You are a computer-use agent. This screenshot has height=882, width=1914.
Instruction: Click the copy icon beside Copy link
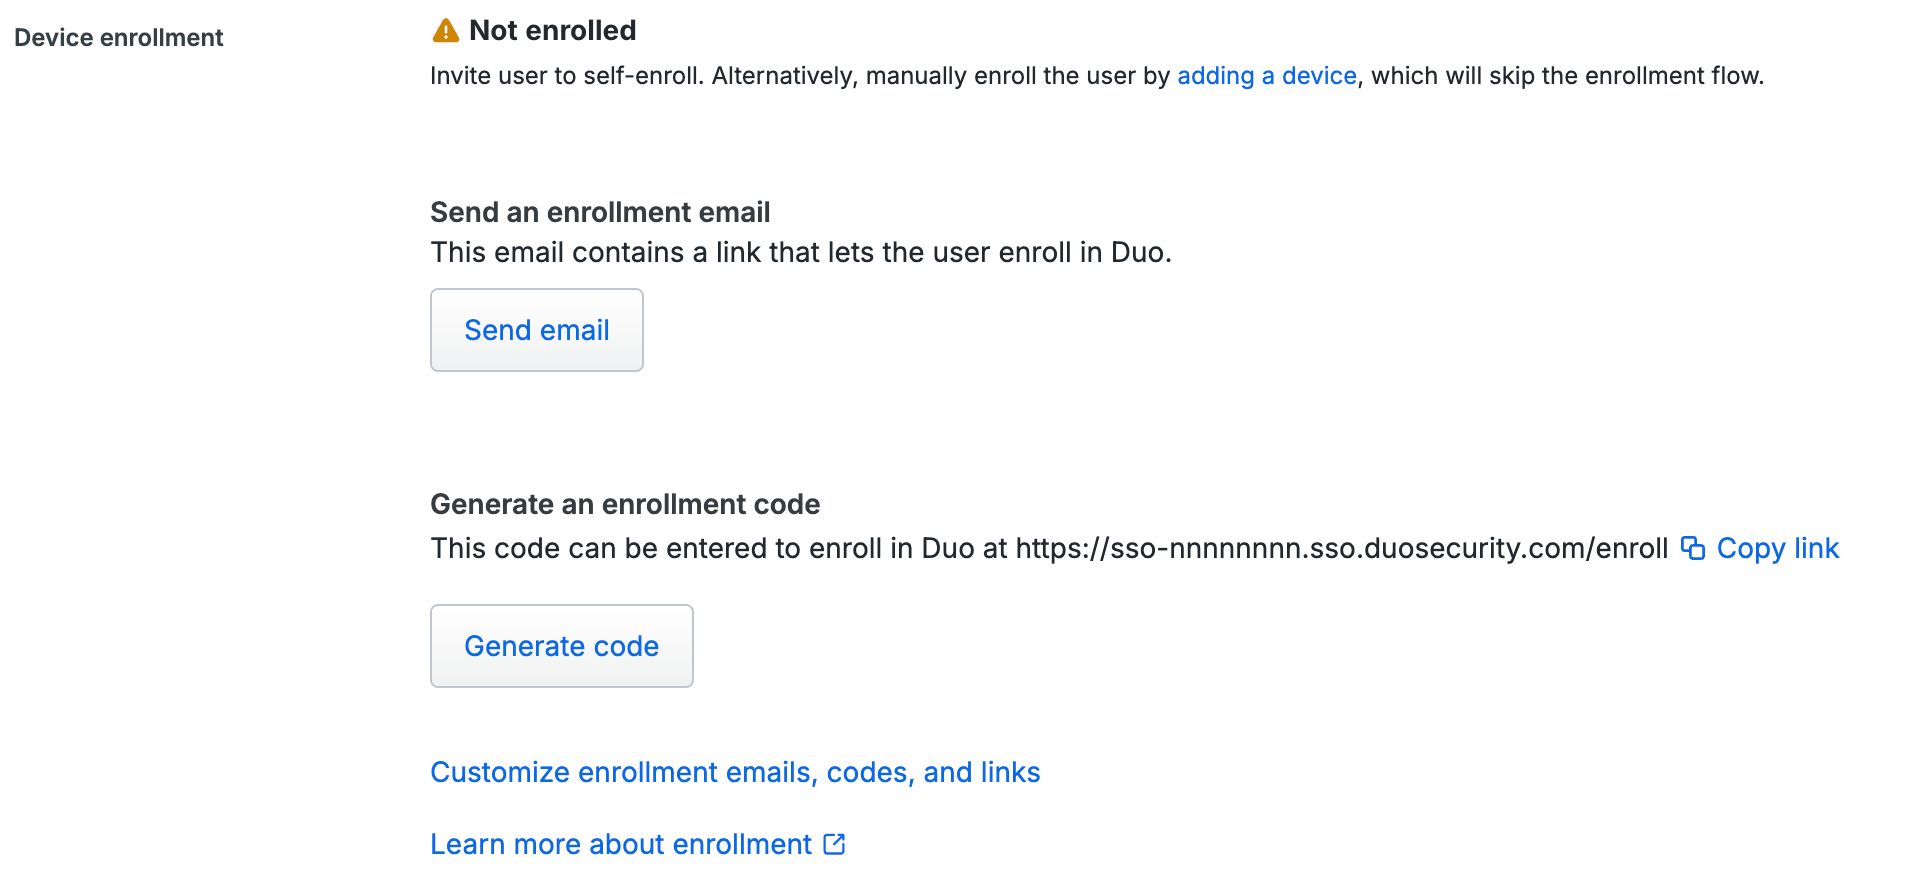click(1692, 548)
